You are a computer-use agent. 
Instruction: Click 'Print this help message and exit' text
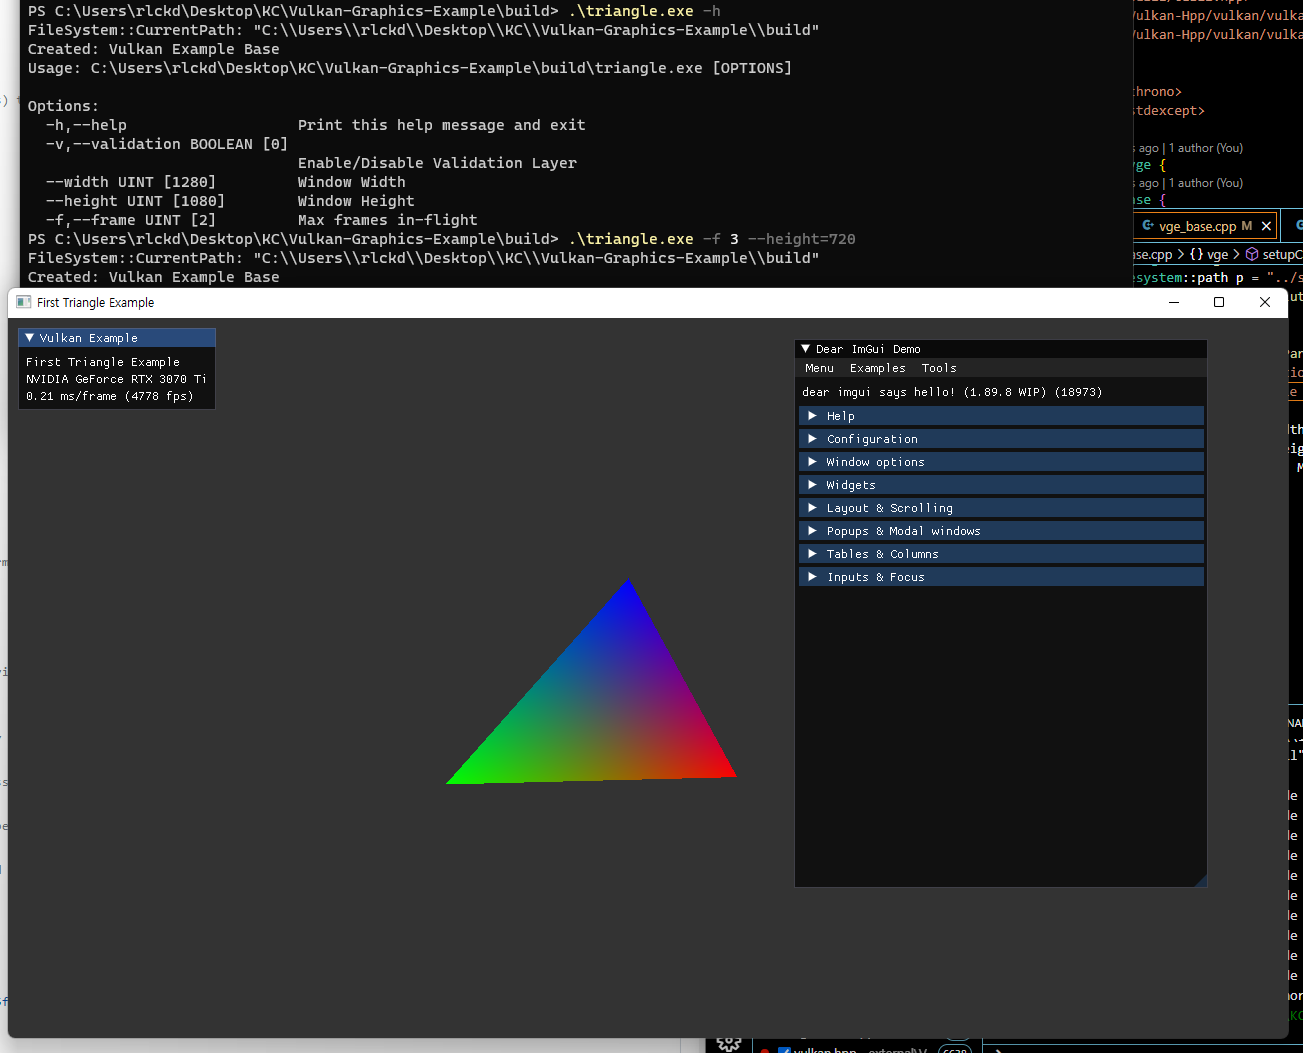click(x=442, y=125)
